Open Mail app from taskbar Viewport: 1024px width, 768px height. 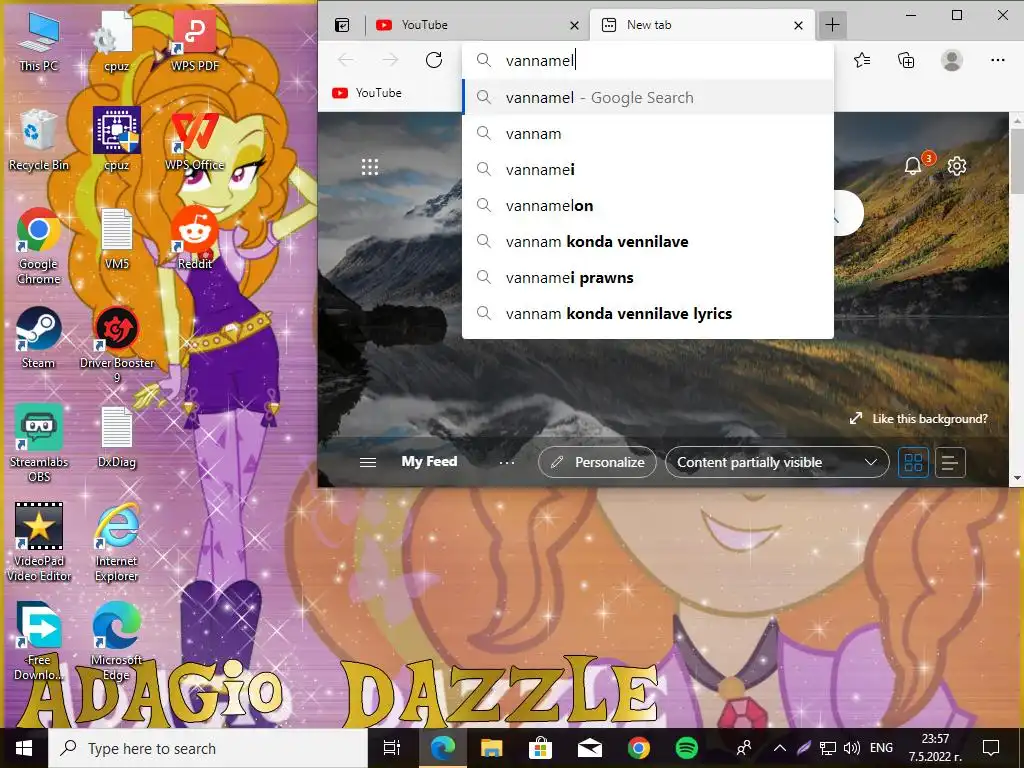pos(590,748)
